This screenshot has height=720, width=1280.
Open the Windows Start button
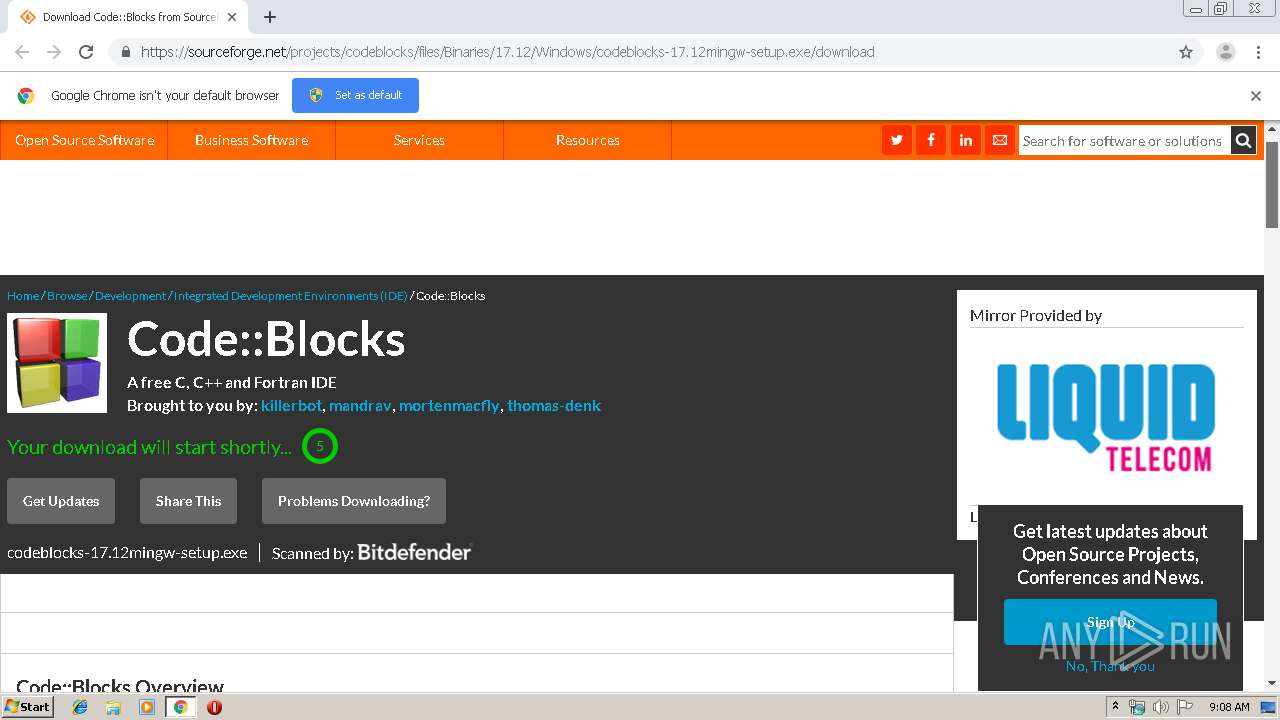27,707
